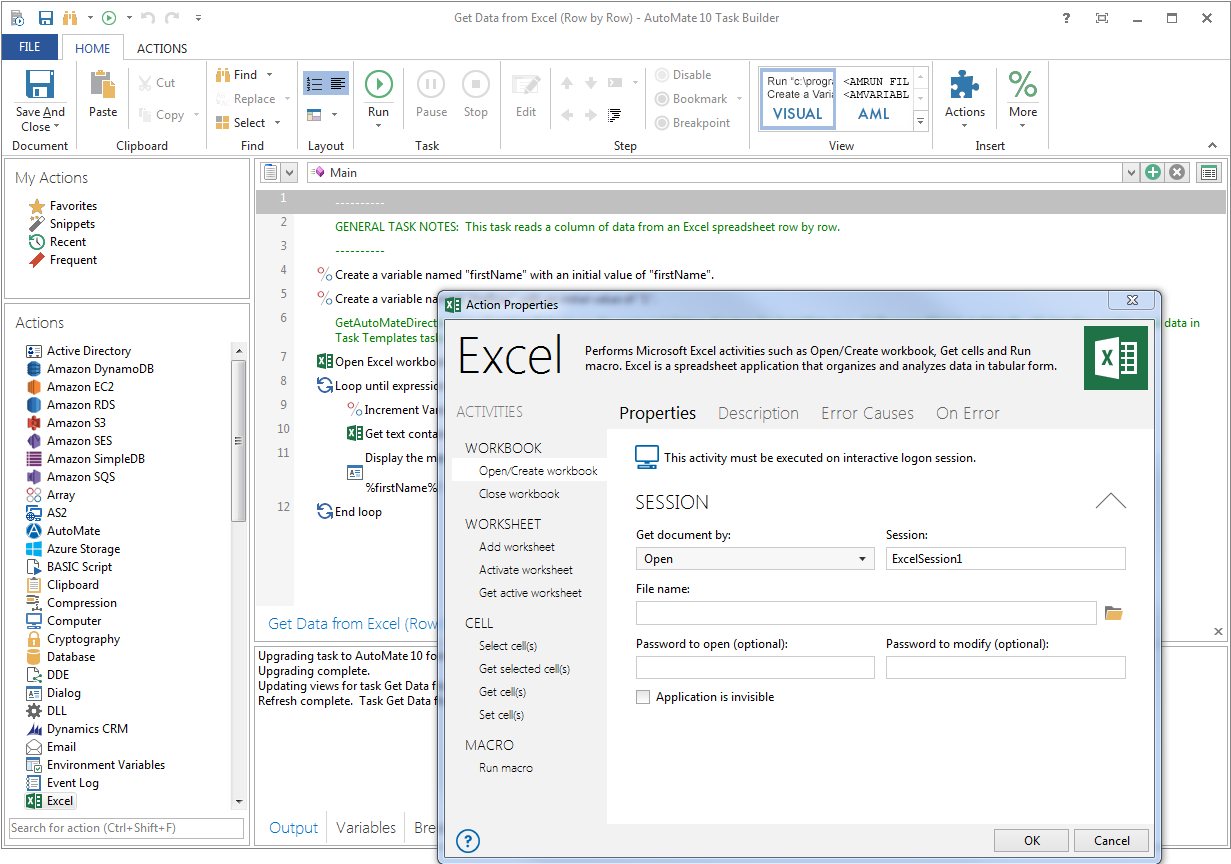This screenshot has width=1231, height=864.
Task: Browse for file with the folder icon
Action: coord(1114,613)
